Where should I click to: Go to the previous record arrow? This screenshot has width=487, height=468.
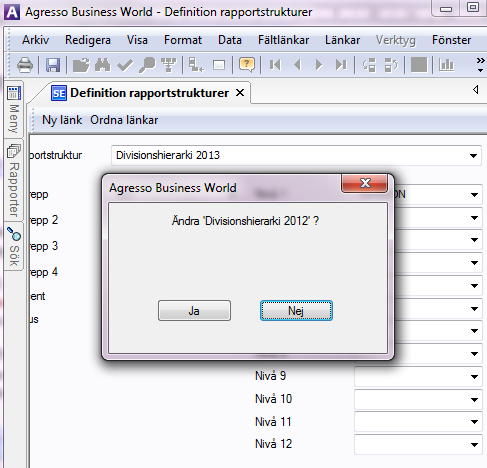click(298, 65)
